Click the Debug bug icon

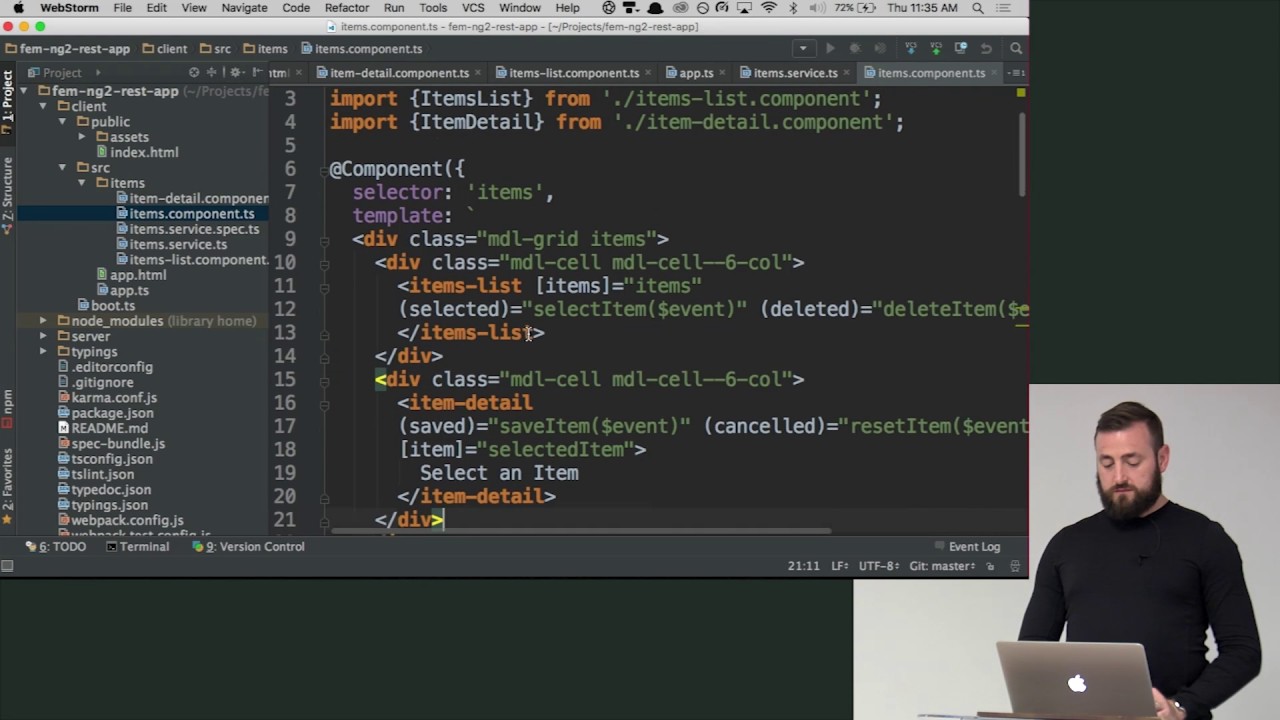pos(855,48)
